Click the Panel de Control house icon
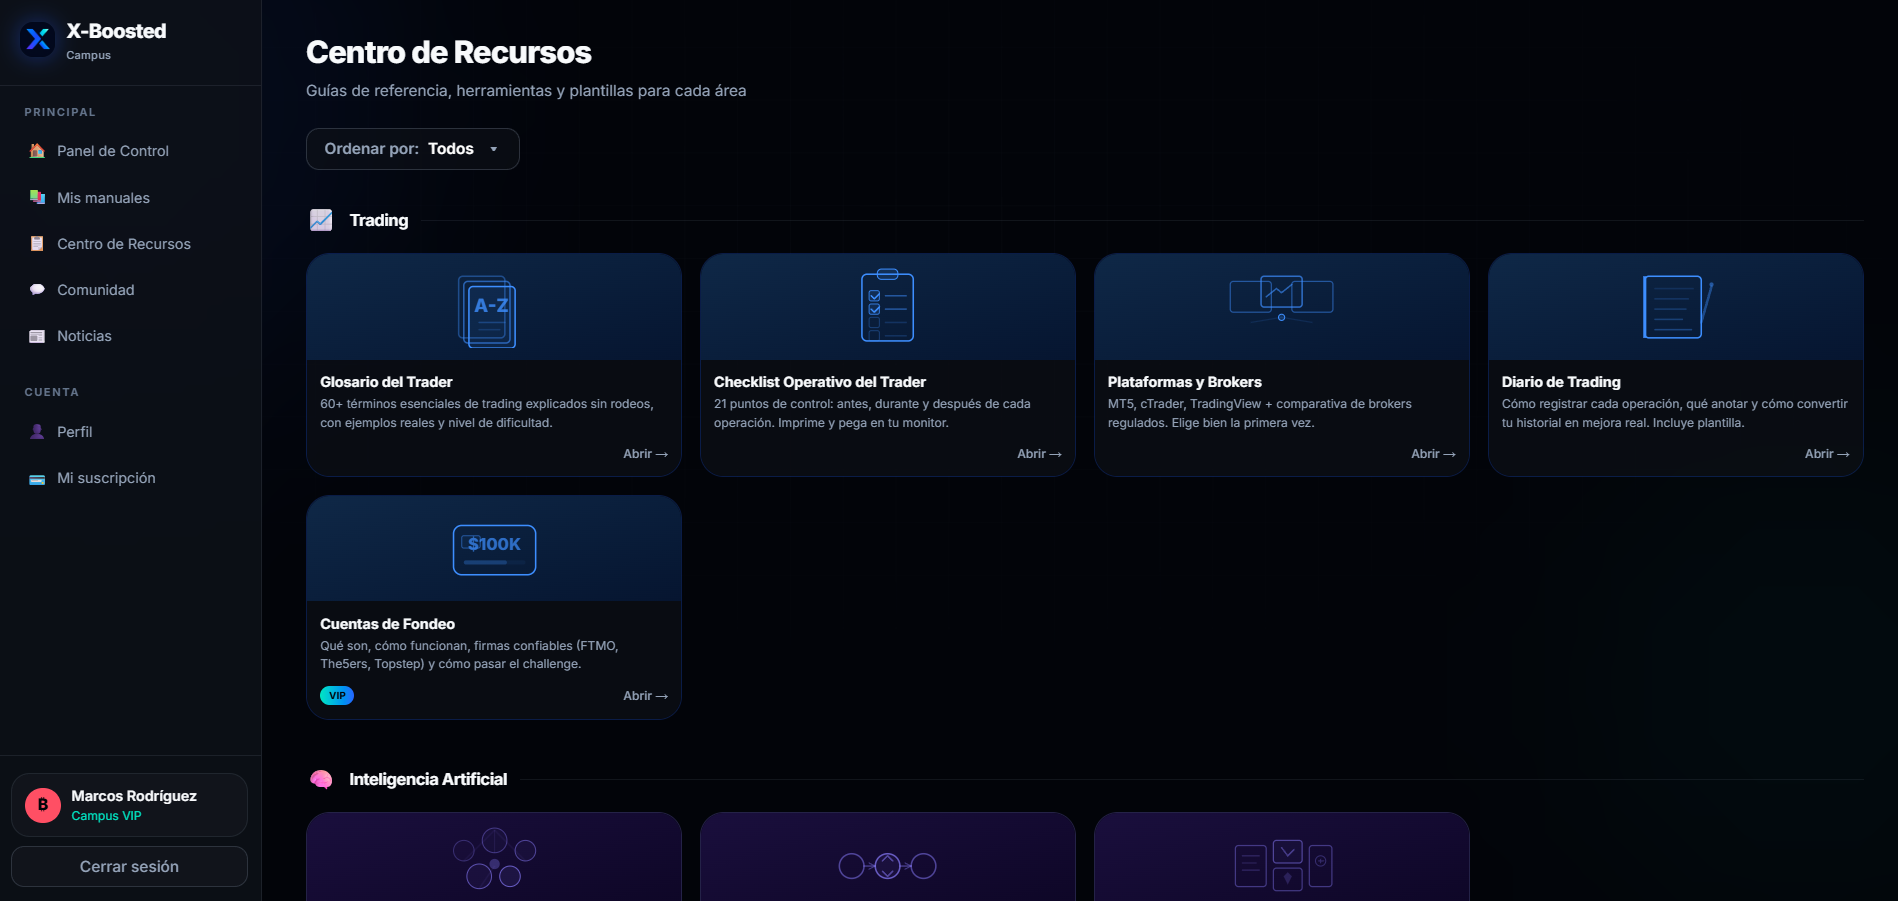Screen dimensions: 1898x901 tap(37, 151)
